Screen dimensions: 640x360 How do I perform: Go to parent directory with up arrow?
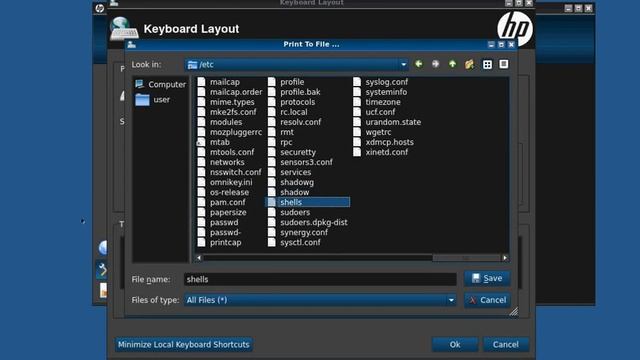click(452, 64)
